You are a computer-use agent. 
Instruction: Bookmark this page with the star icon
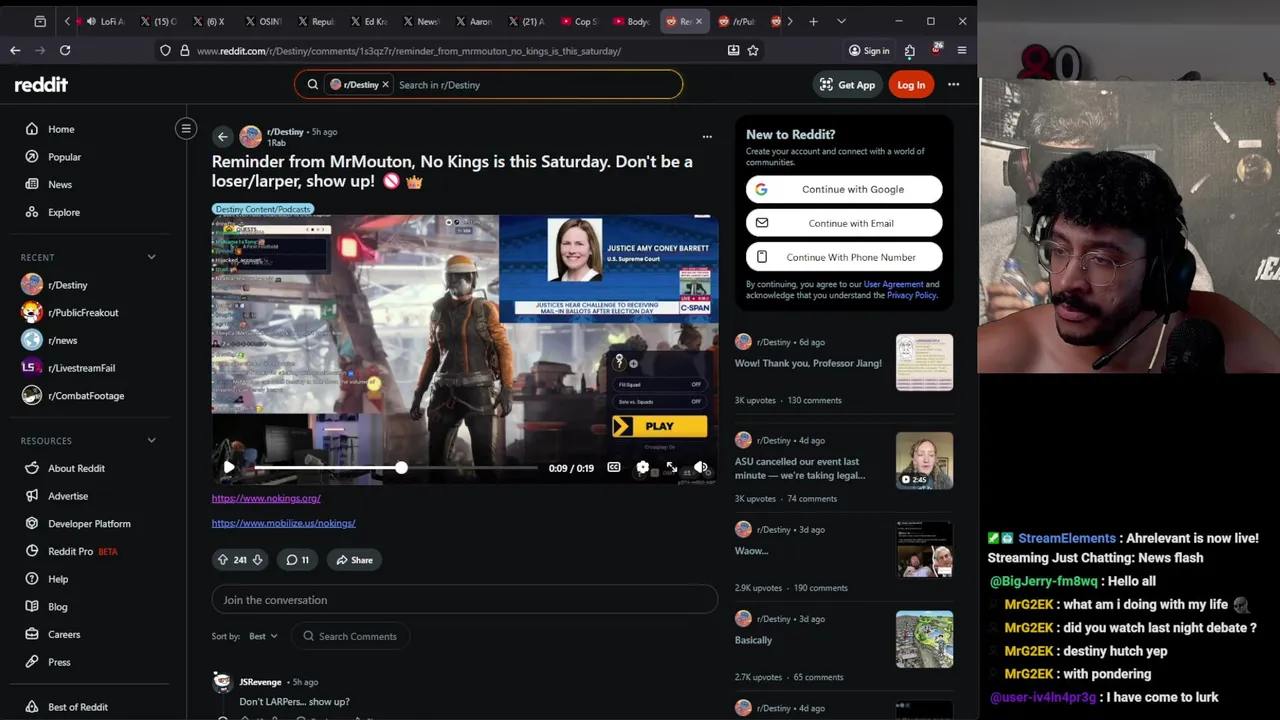(x=753, y=50)
